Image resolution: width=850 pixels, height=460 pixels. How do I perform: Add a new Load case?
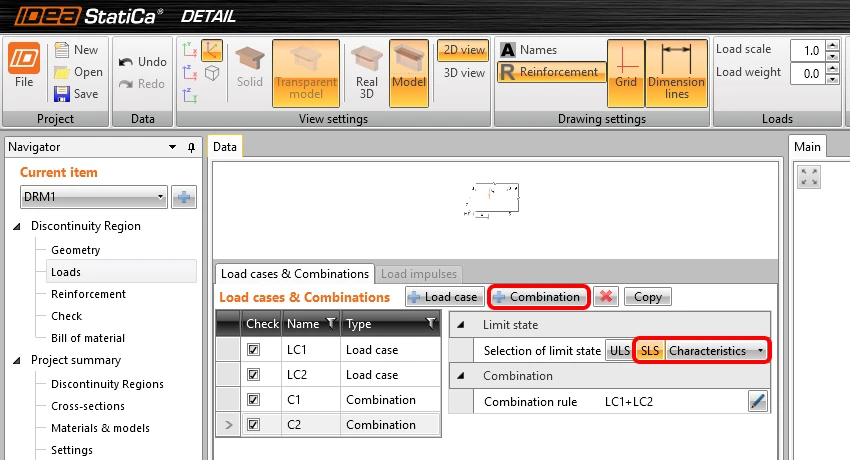click(x=443, y=297)
